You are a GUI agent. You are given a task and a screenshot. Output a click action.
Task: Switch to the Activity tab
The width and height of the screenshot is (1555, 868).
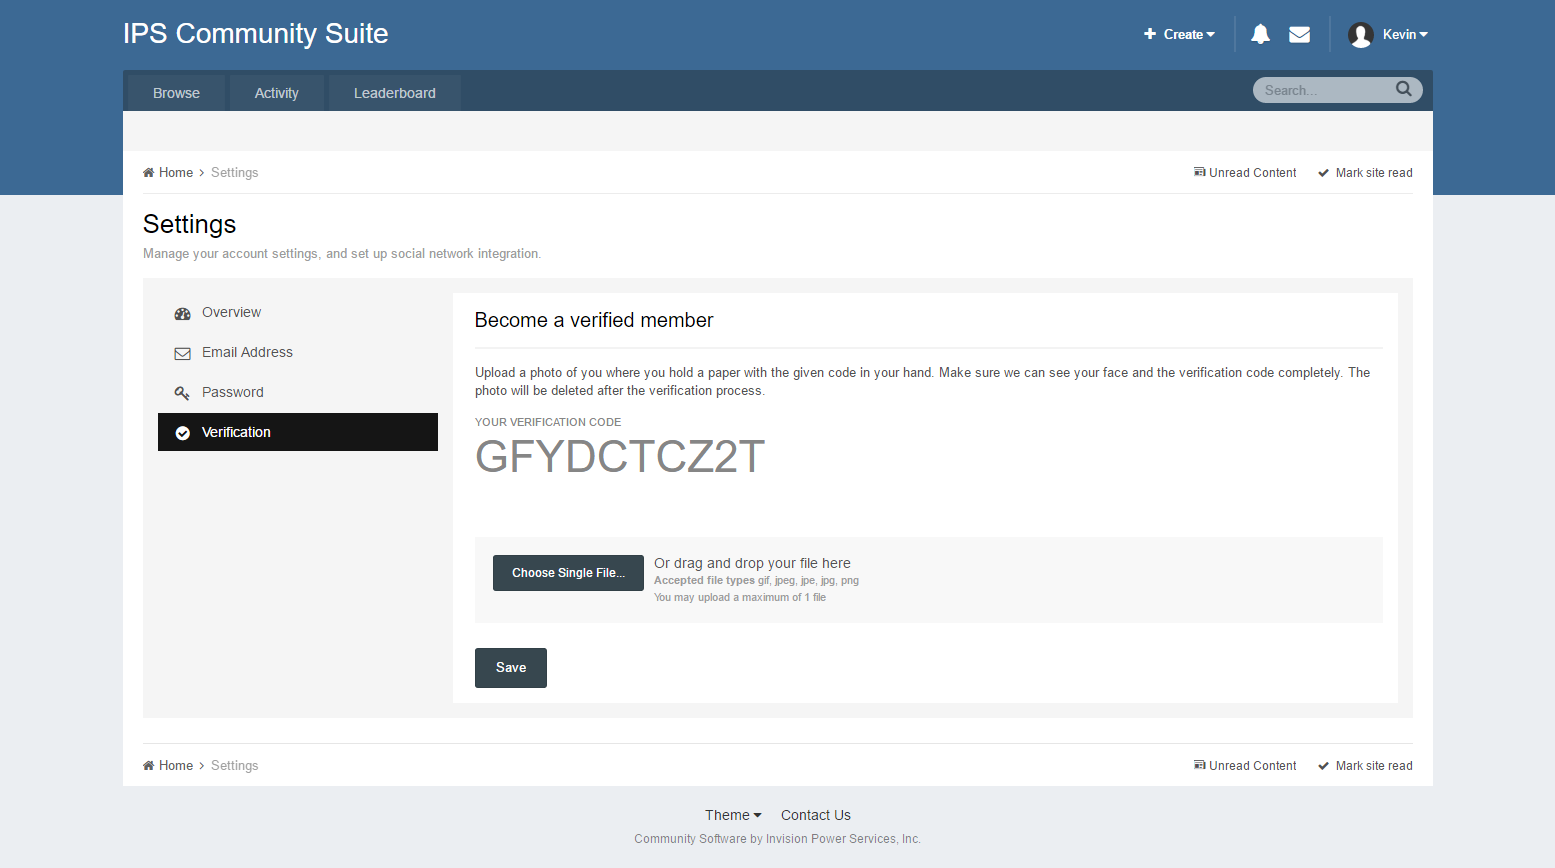point(276,92)
